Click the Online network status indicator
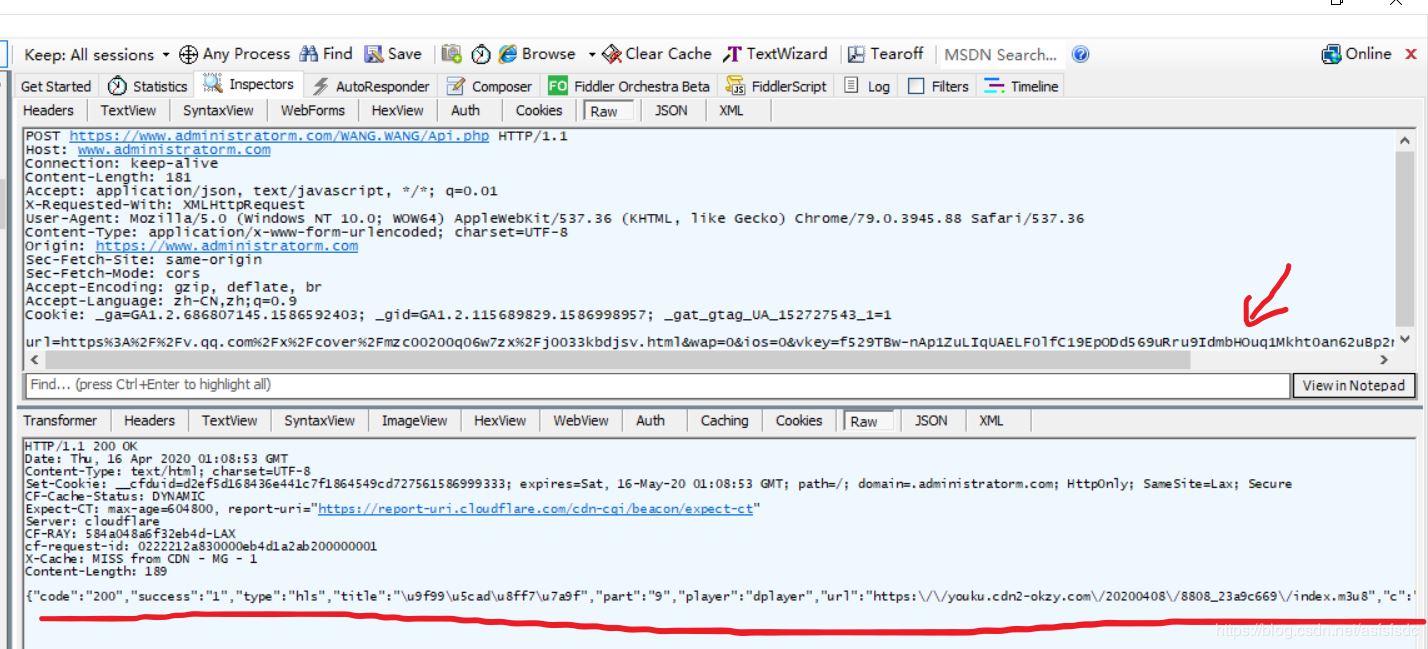The width and height of the screenshot is (1428, 649). (1357, 54)
